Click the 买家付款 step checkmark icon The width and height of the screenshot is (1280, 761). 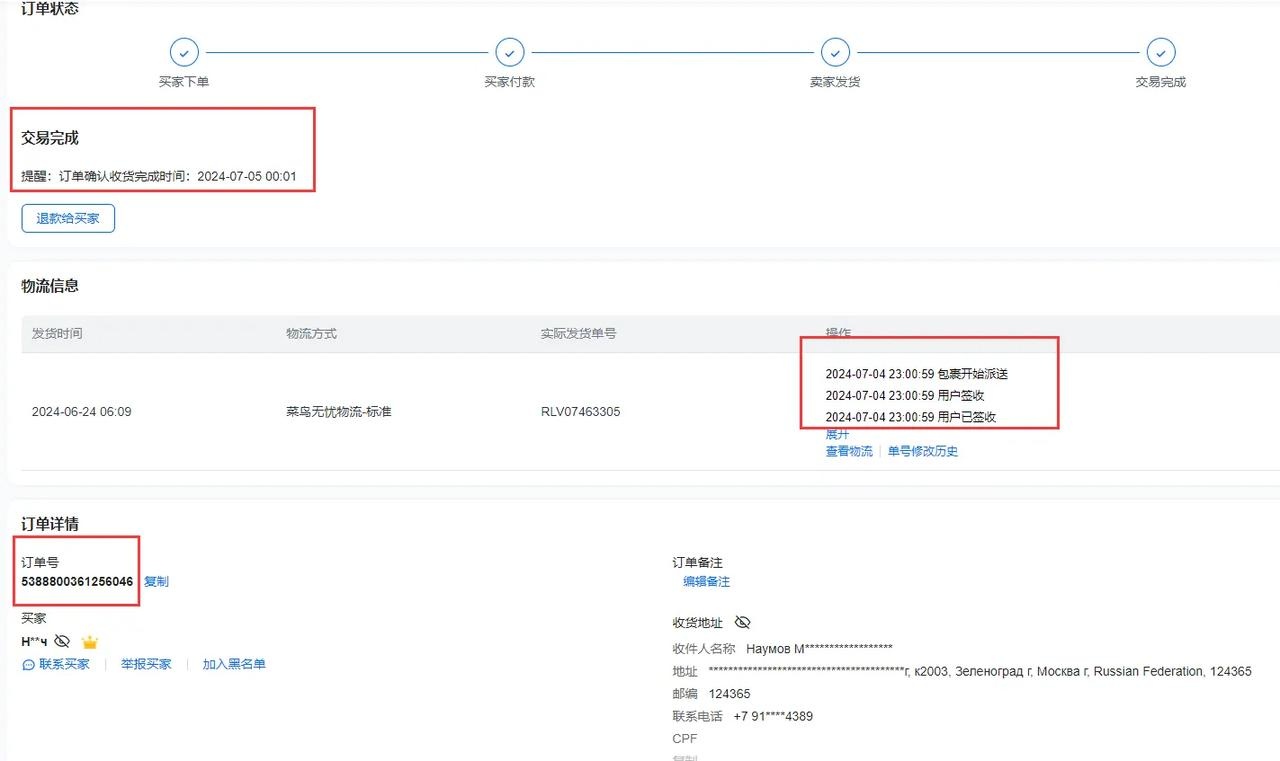coord(510,52)
